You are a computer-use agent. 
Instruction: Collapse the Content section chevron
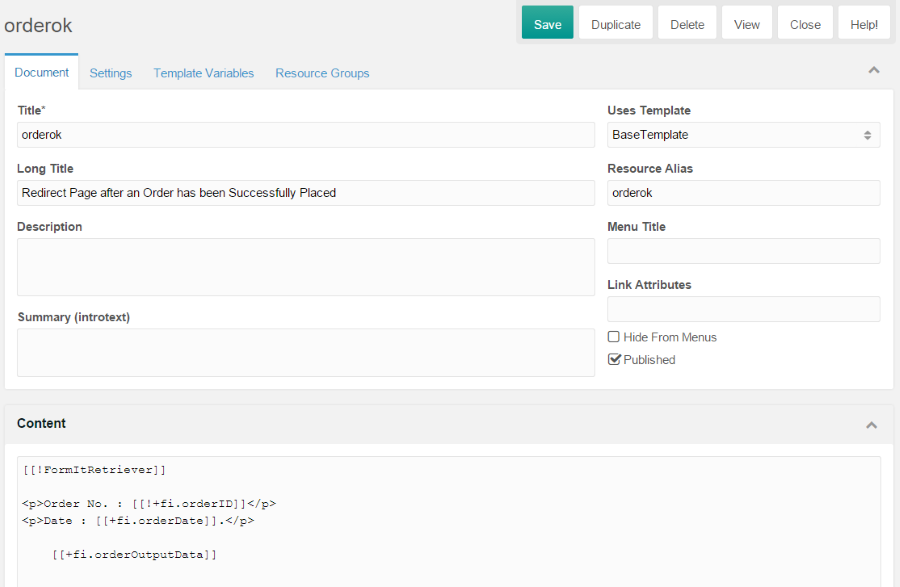tap(871, 425)
